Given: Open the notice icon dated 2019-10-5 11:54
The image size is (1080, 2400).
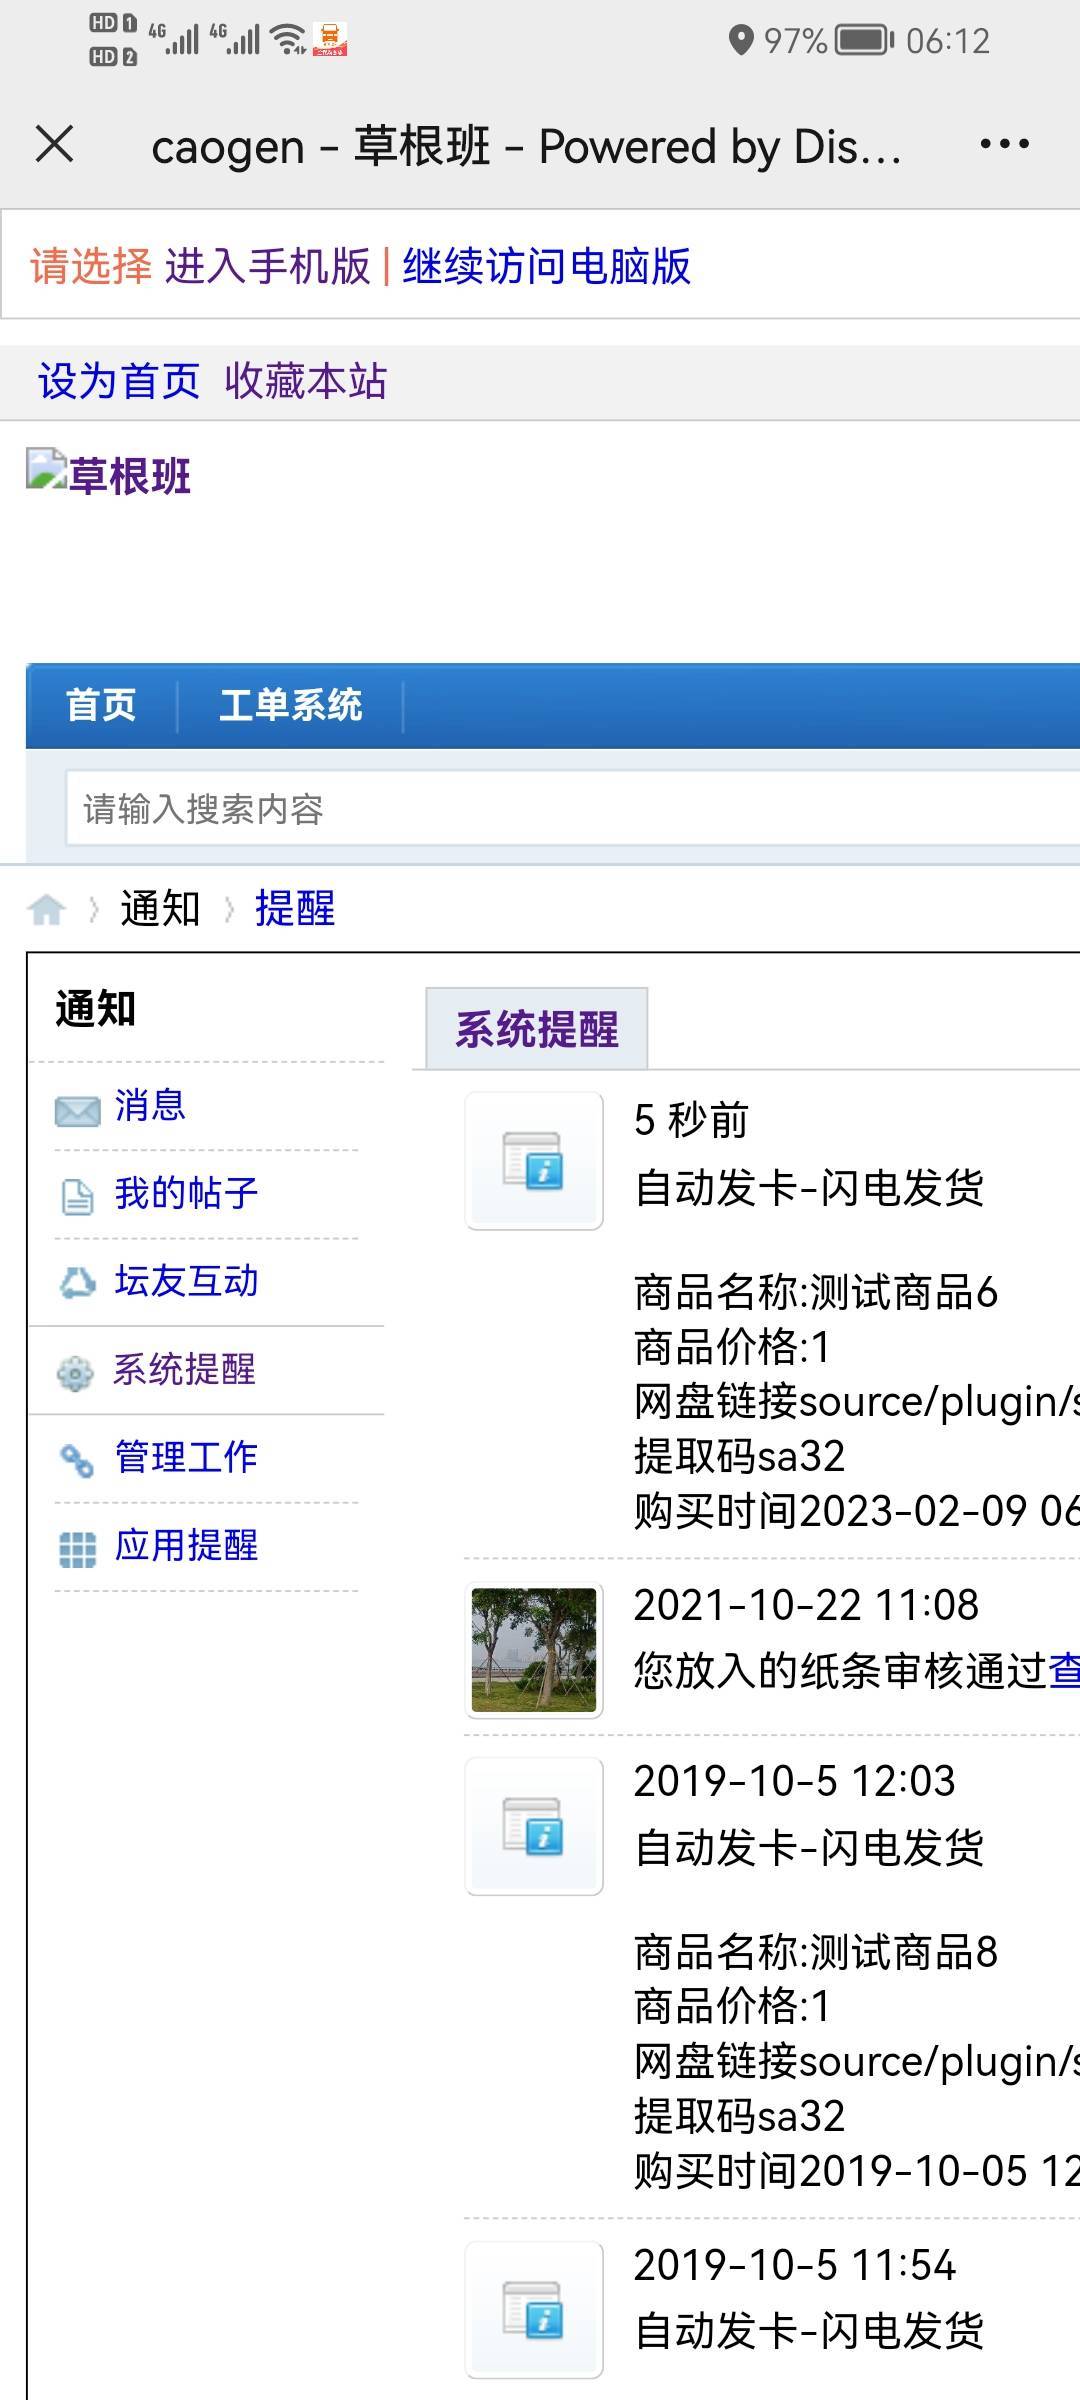Looking at the screenshot, I should pyautogui.click(x=534, y=2310).
